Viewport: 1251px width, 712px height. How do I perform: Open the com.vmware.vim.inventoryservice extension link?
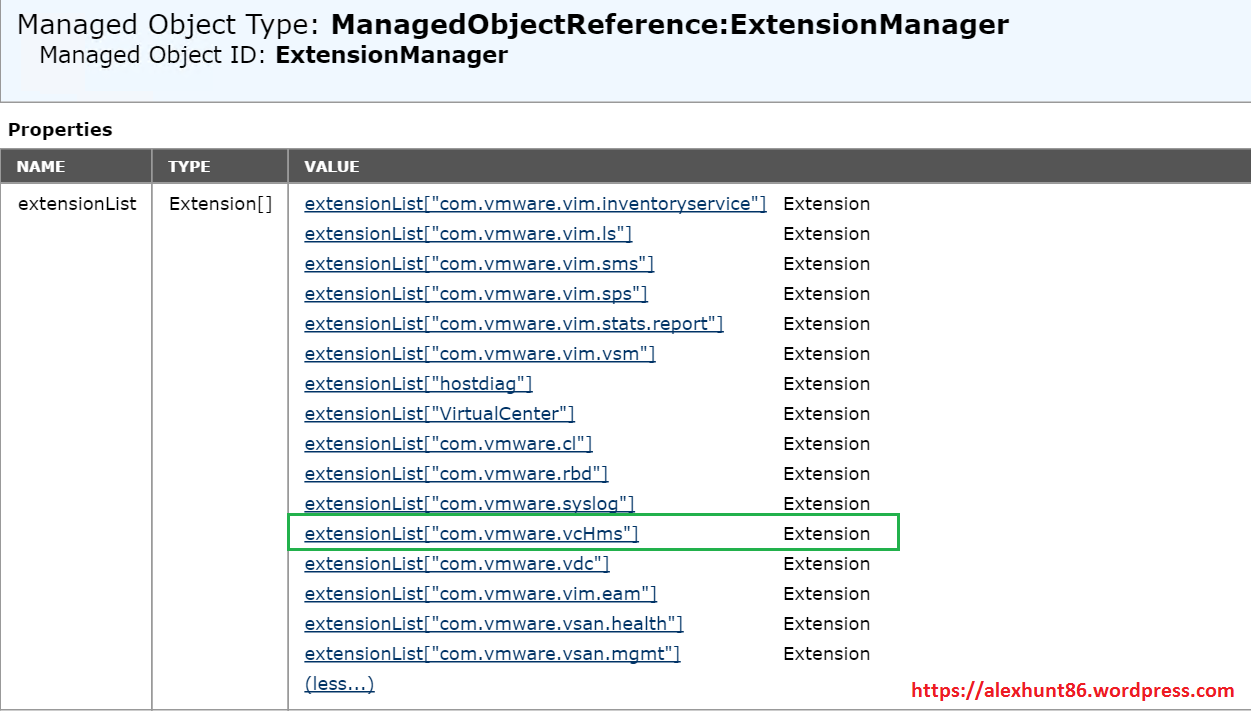click(535, 204)
